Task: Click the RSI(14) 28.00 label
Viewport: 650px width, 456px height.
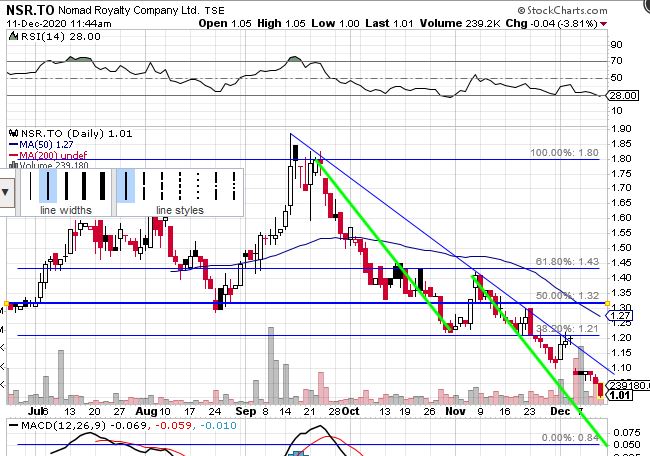Action: (61, 37)
